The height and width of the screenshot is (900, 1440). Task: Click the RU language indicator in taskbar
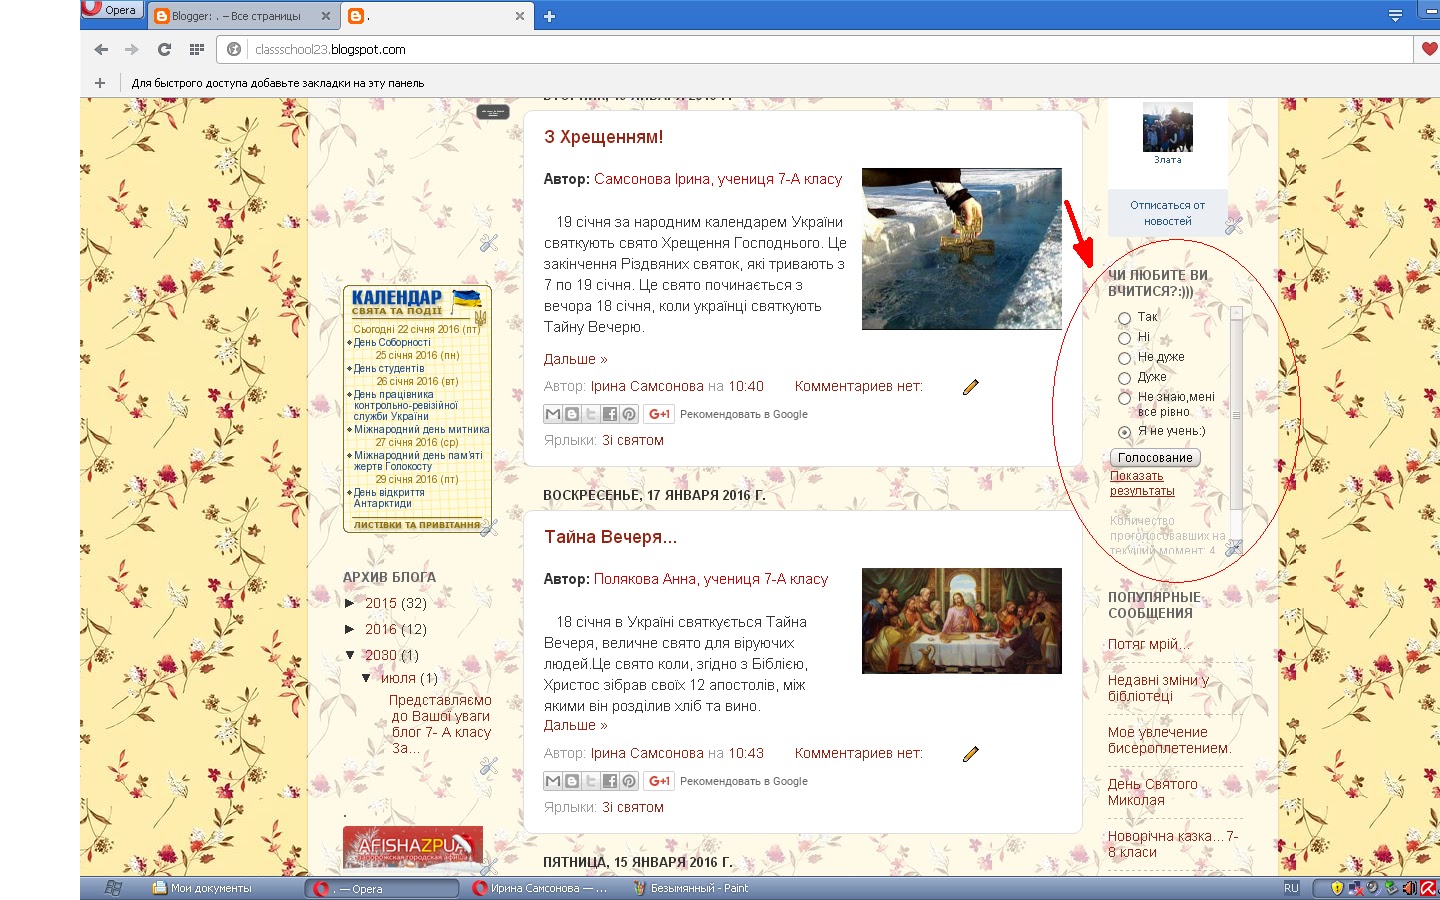coord(1291,888)
